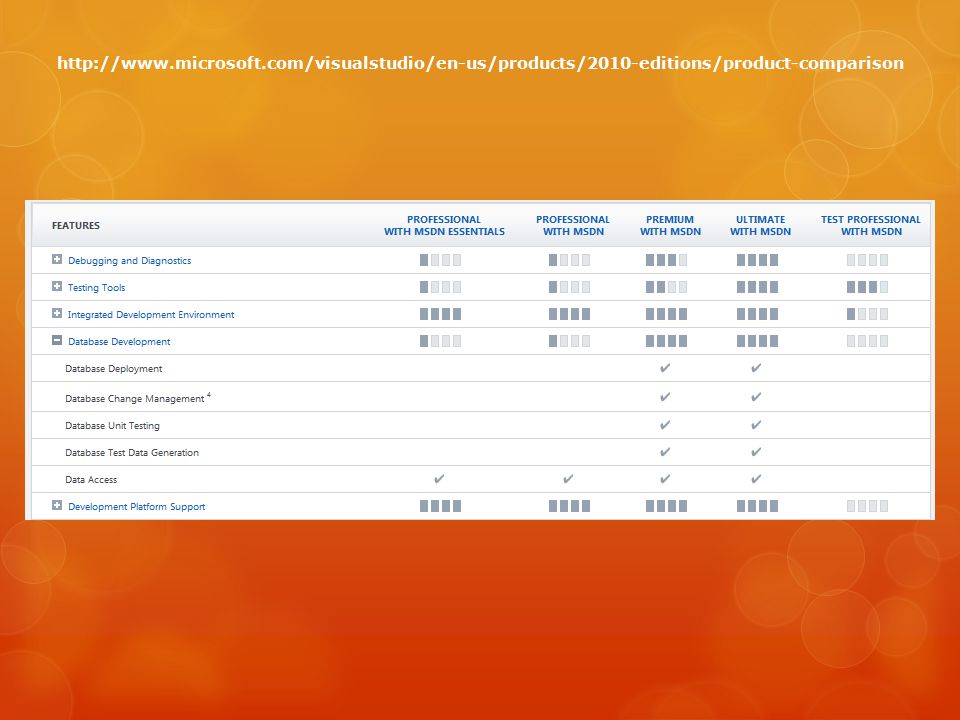Click Platform Support bars under Professional with MSDN
This screenshot has width=960, height=720.
(569, 506)
